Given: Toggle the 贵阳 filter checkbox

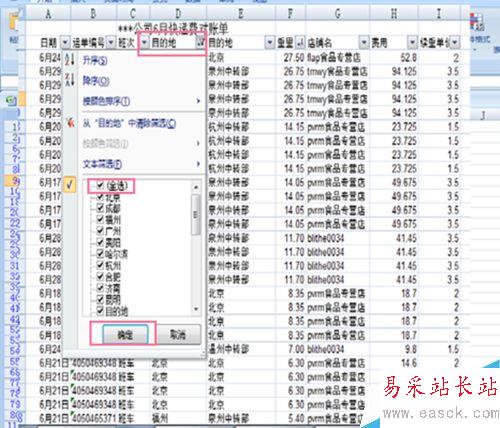Looking at the screenshot, I should pos(100,242).
